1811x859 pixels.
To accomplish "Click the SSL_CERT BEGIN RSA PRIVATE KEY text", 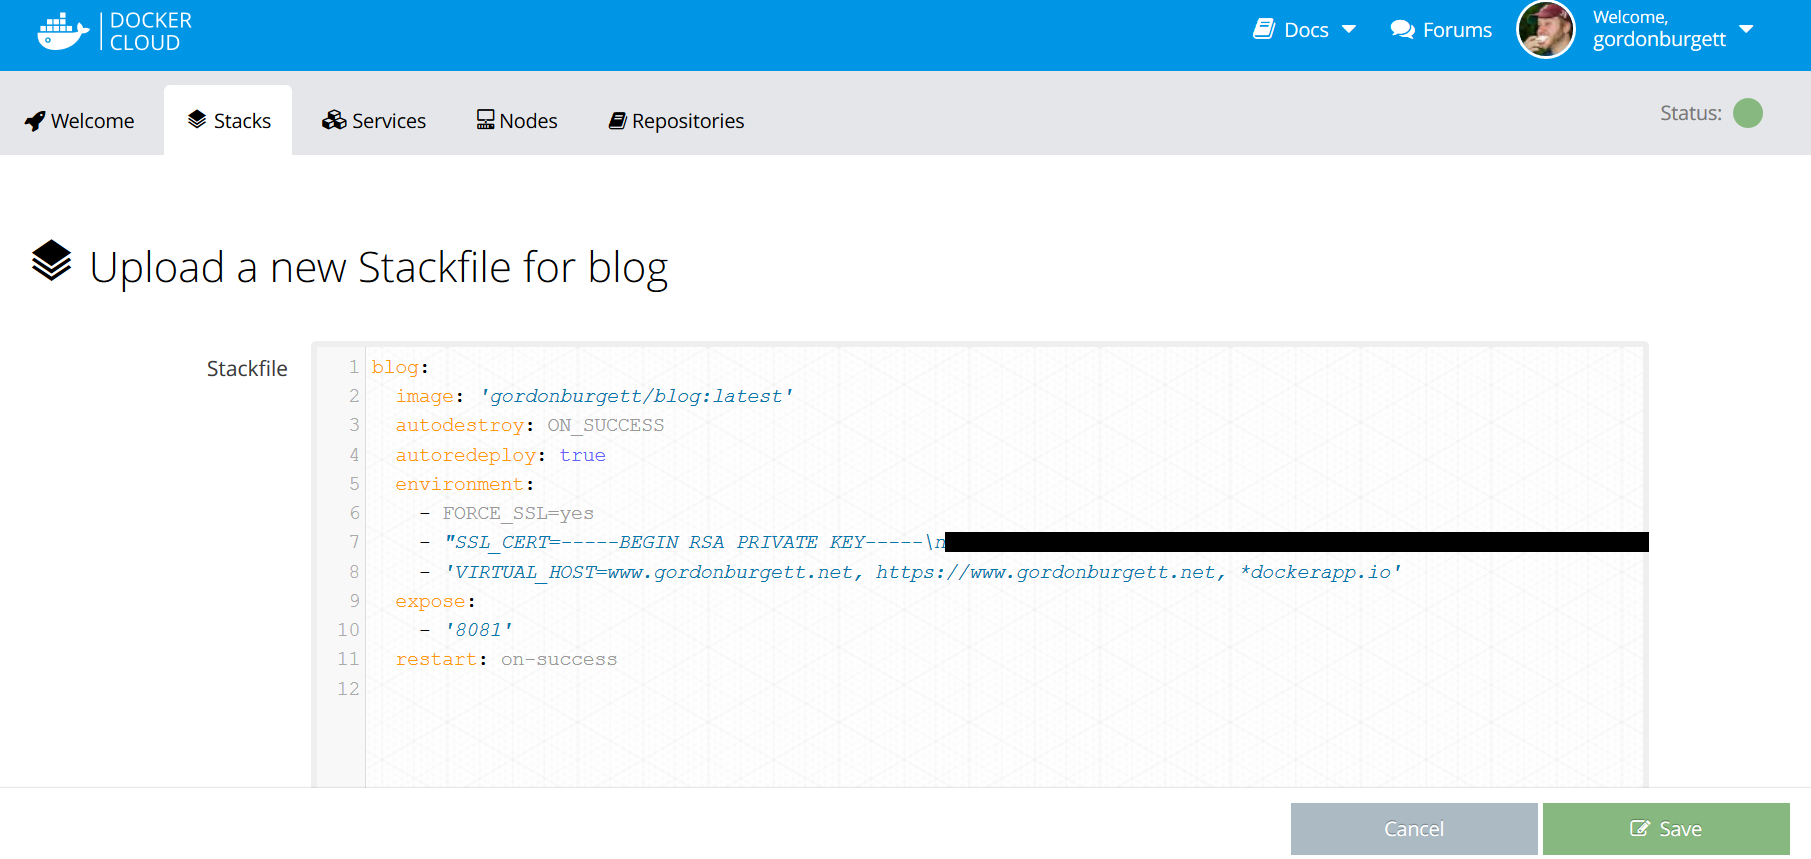I will tap(695, 542).
